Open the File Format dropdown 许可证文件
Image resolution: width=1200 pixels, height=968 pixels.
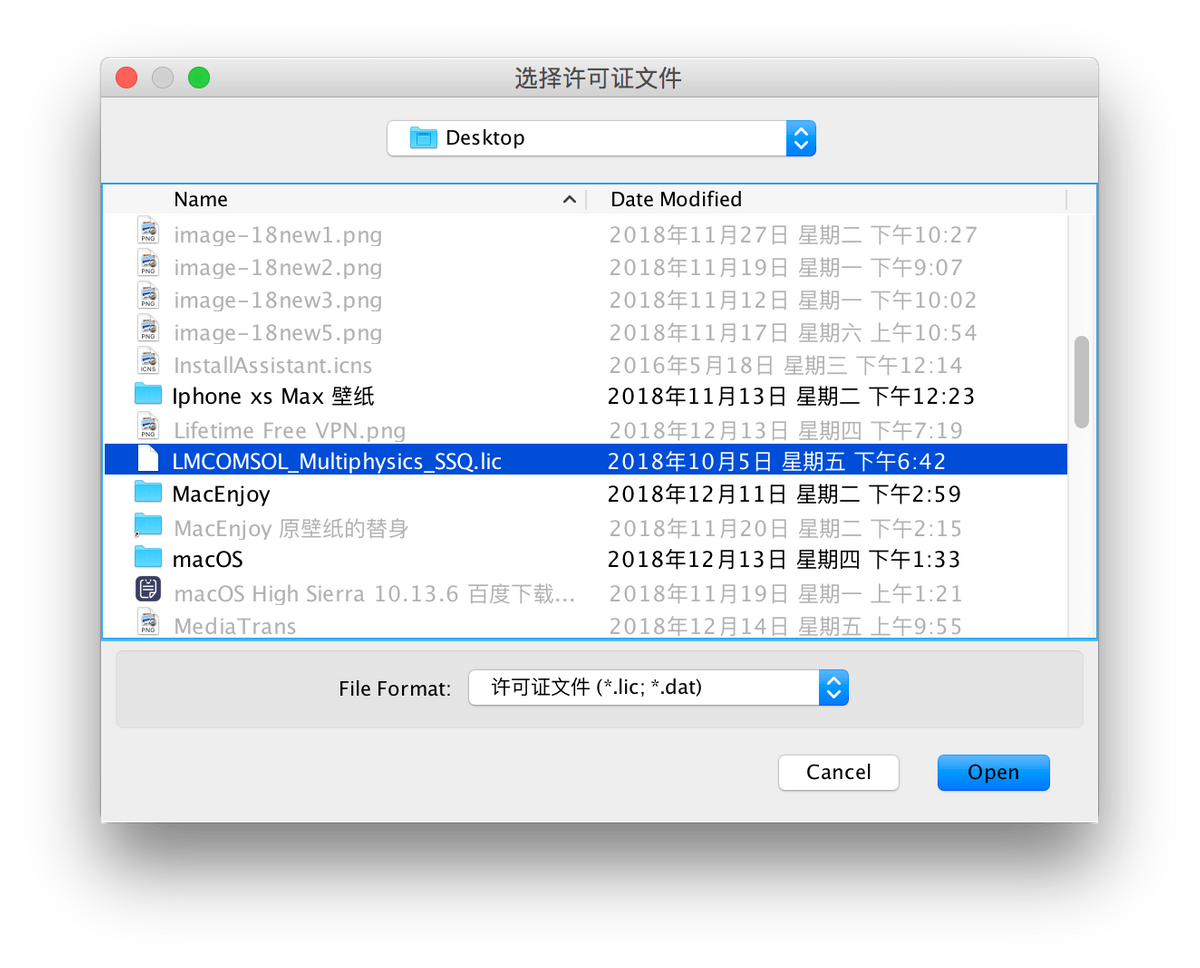(658, 687)
